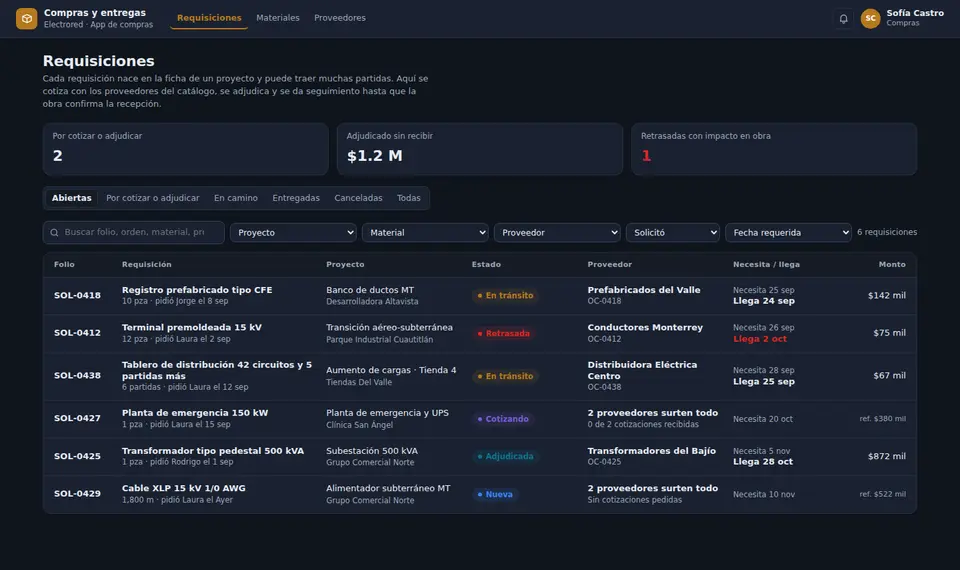The width and height of the screenshot is (960, 570).
Task: Open the Material filter dropdown
Action: pyautogui.click(x=426, y=233)
